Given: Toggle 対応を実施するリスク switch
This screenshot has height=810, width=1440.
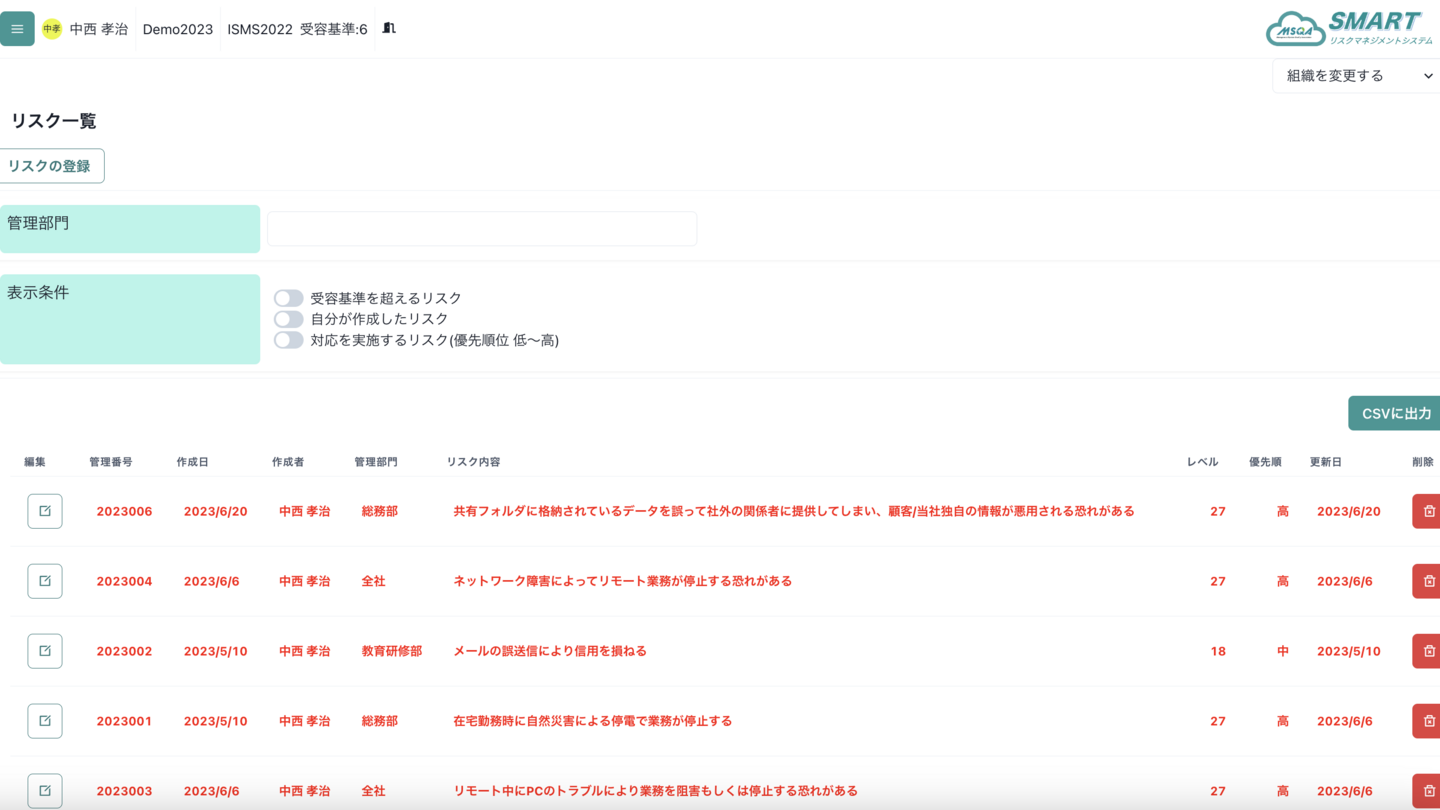Looking at the screenshot, I should [289, 340].
